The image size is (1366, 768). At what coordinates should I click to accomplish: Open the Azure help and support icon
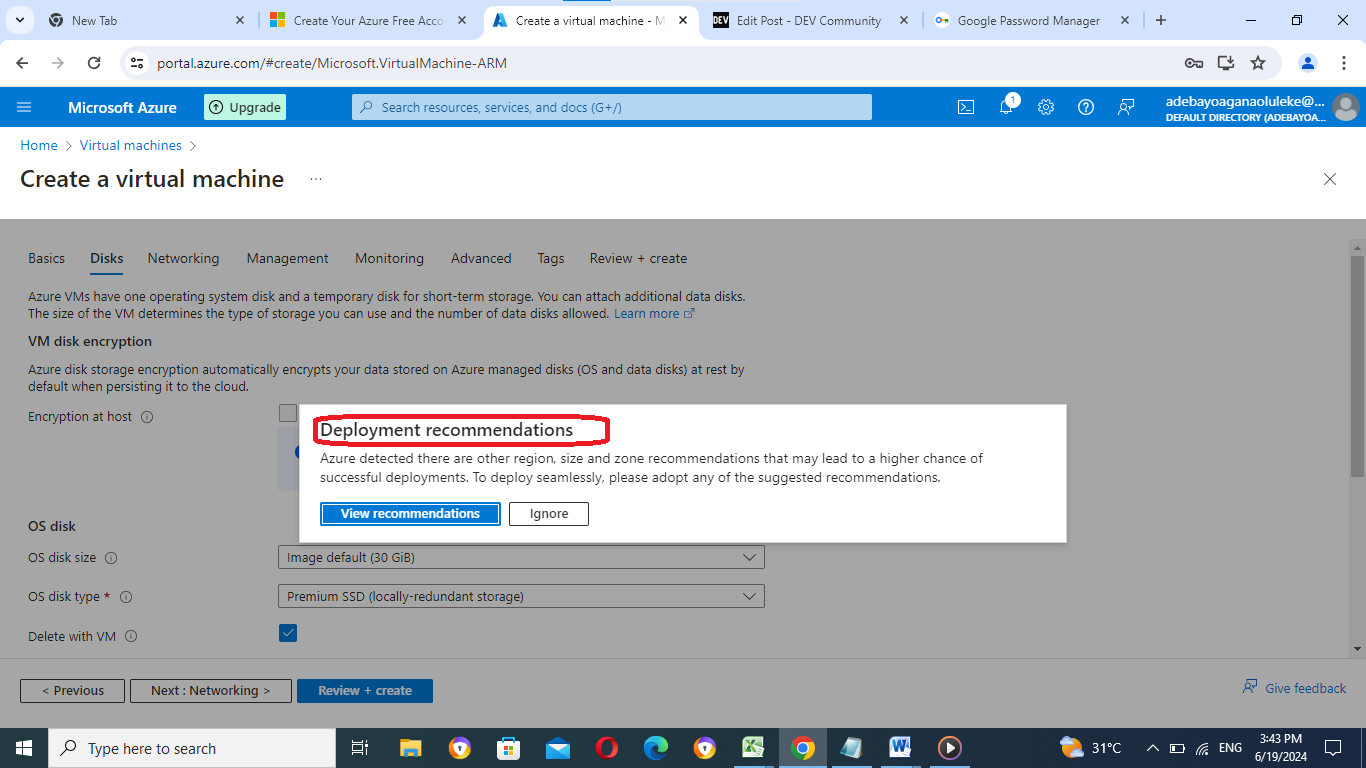point(1086,107)
